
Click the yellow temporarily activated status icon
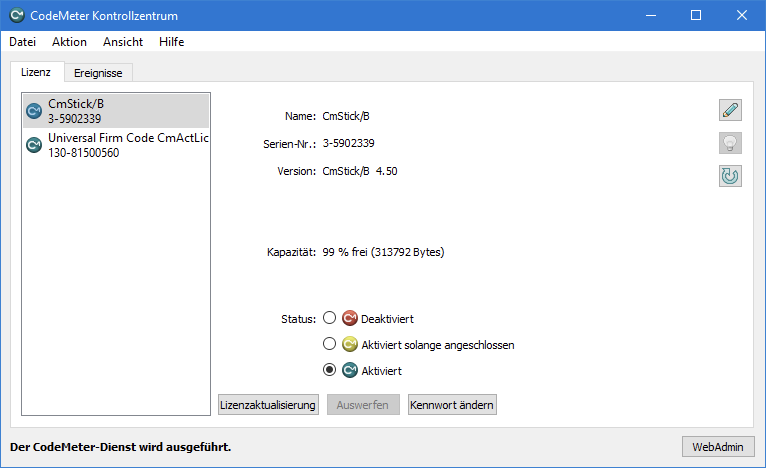tap(349, 345)
